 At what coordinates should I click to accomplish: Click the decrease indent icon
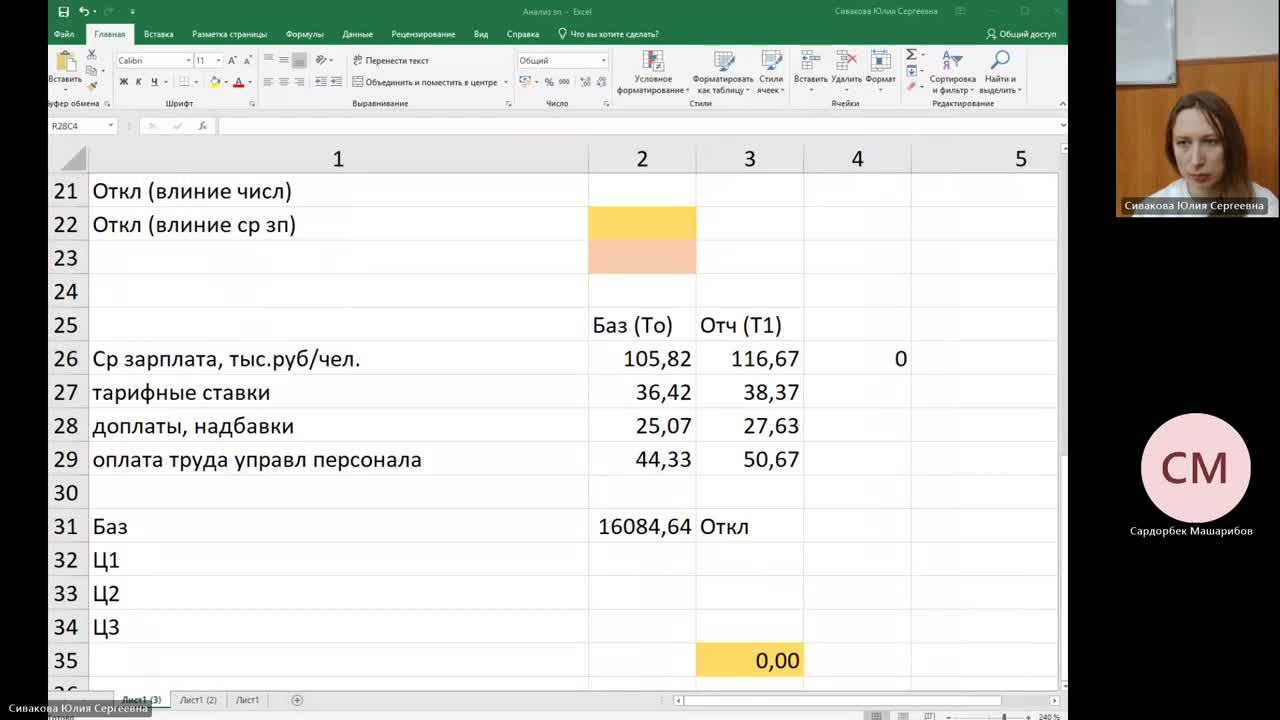point(320,82)
